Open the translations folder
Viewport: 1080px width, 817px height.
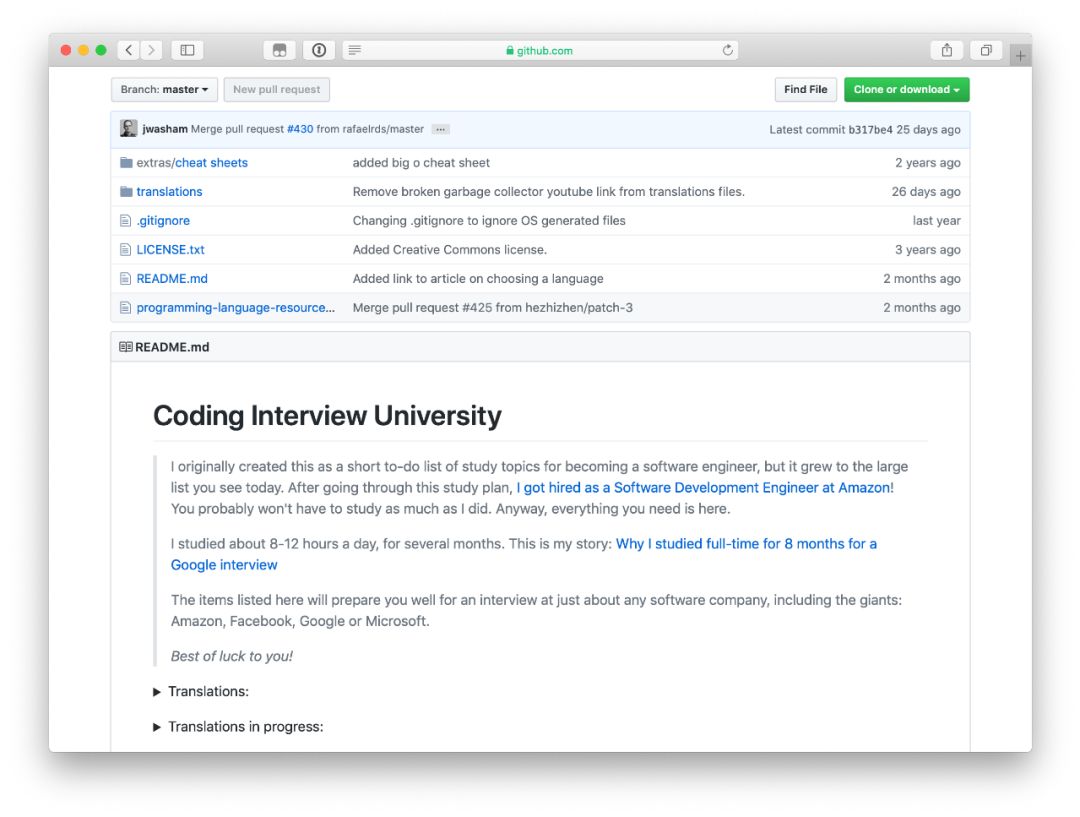pyautogui.click(x=169, y=192)
